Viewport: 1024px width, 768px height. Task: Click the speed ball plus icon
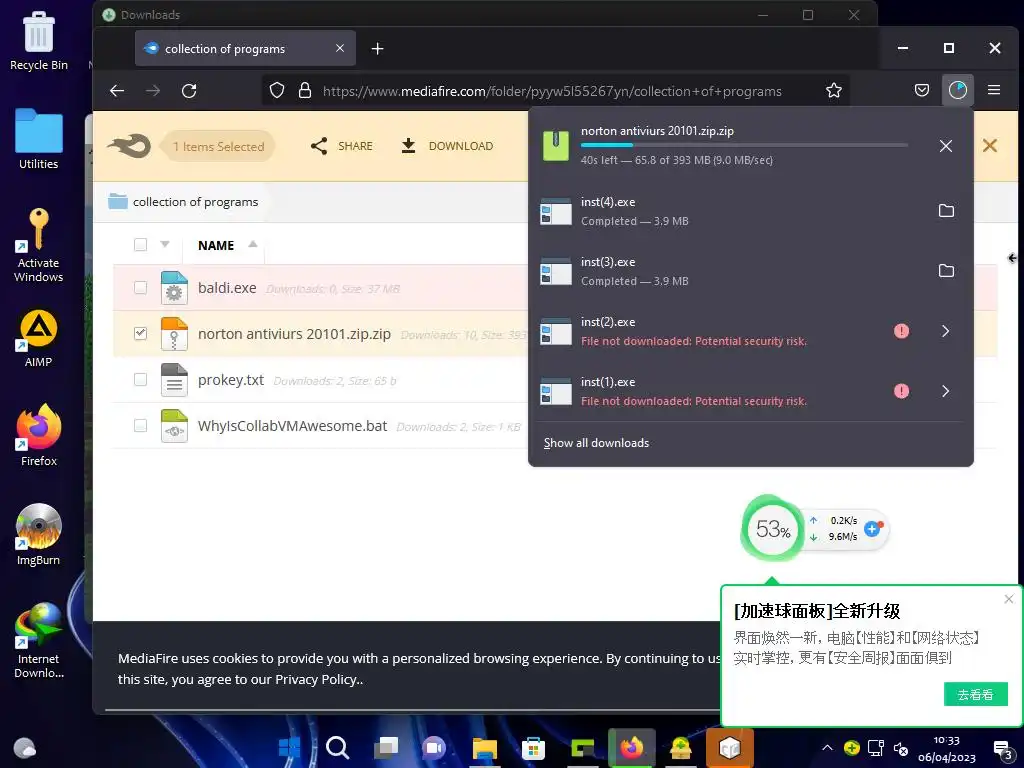872,528
